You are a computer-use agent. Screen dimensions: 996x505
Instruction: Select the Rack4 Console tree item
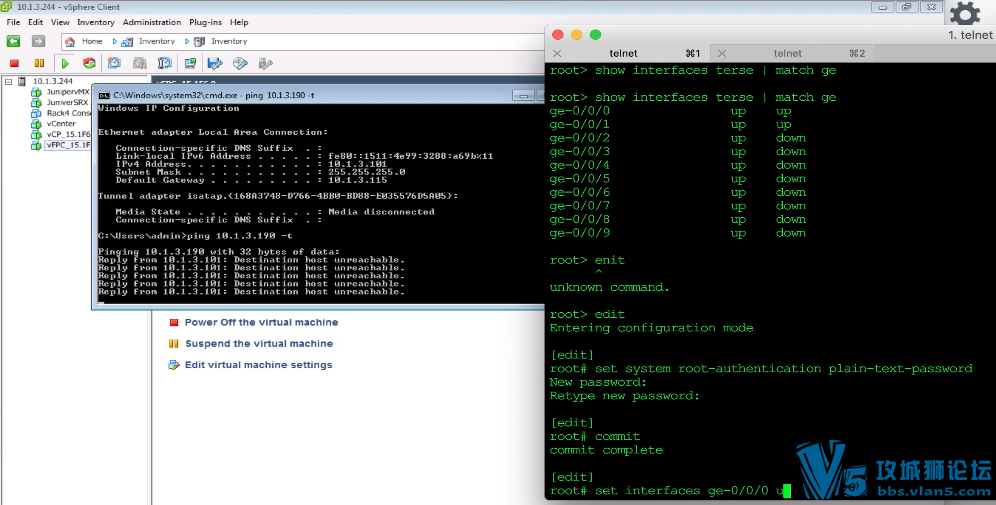click(x=68, y=113)
